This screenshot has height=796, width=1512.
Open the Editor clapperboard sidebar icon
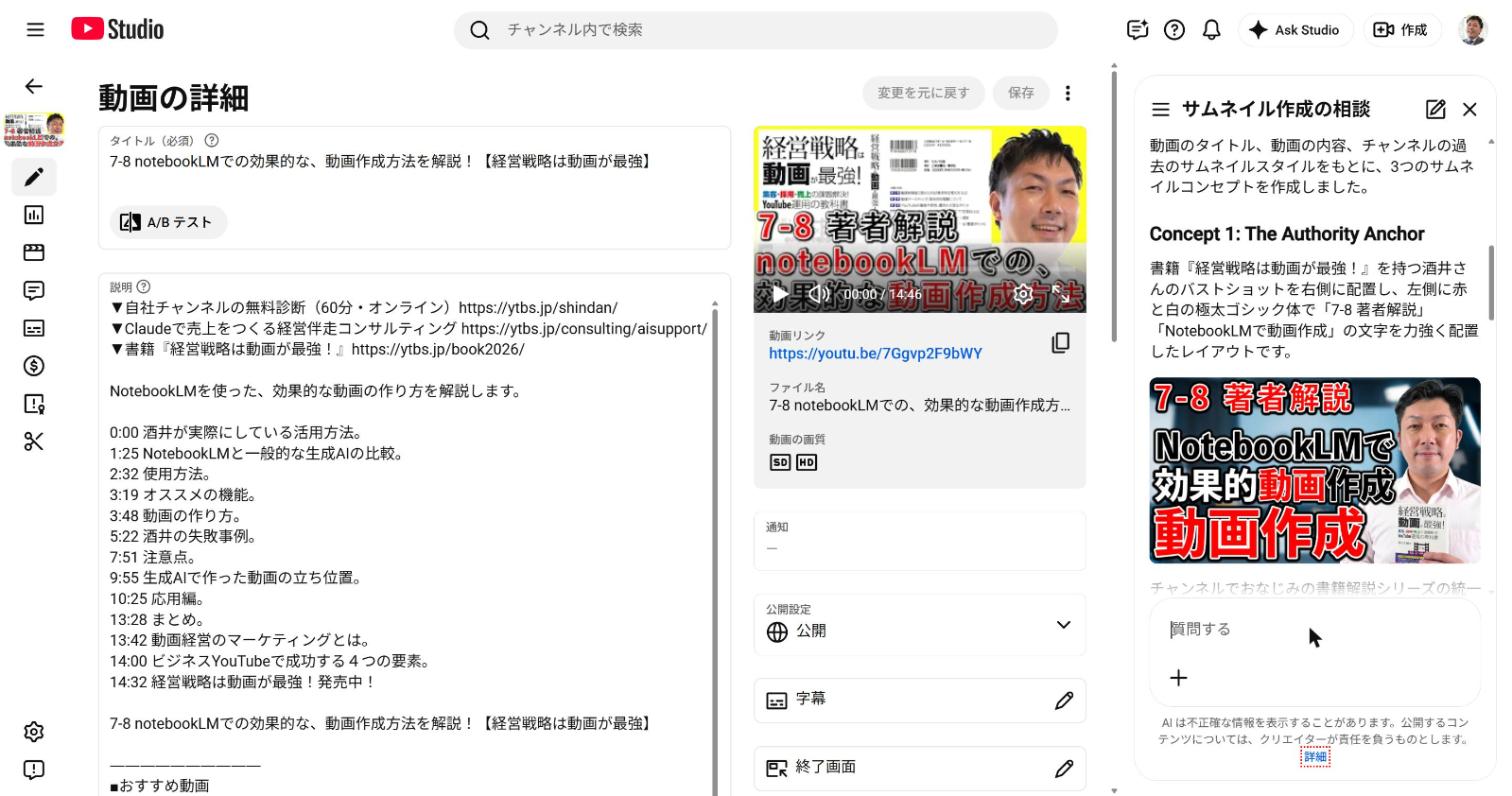click(34, 253)
